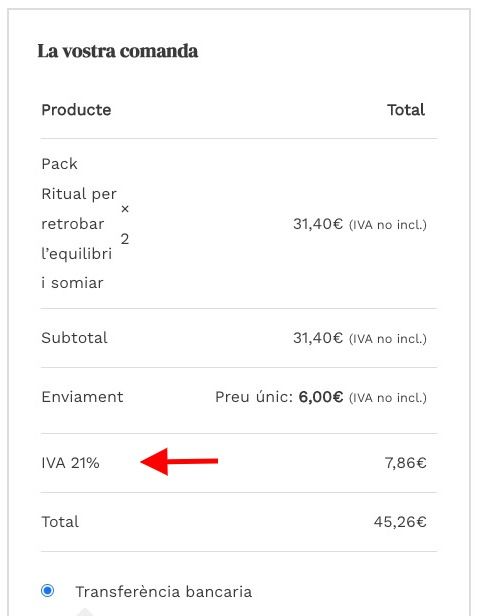Click the Pack Ritual per retrobar product name
The width and height of the screenshot is (492, 616).
coord(79,223)
